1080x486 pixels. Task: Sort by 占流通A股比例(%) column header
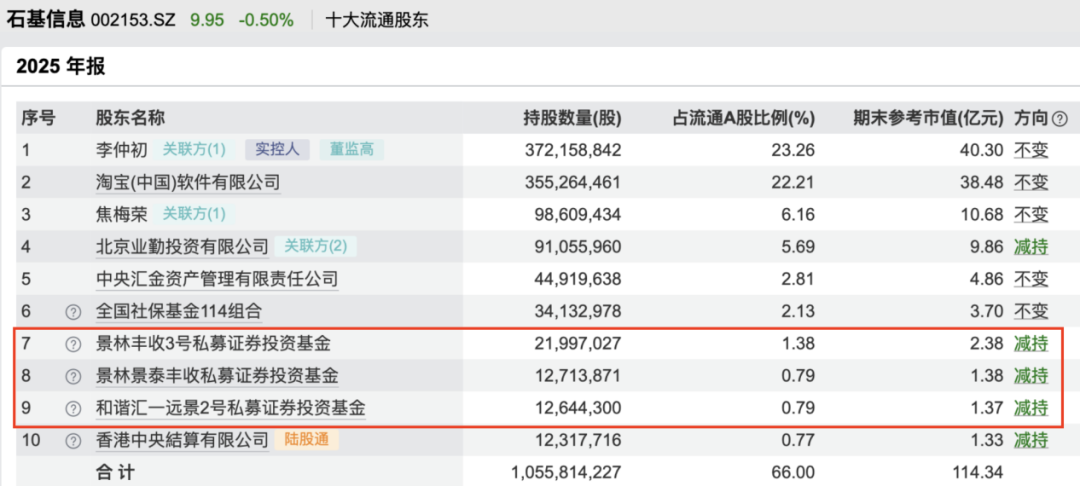click(x=743, y=118)
